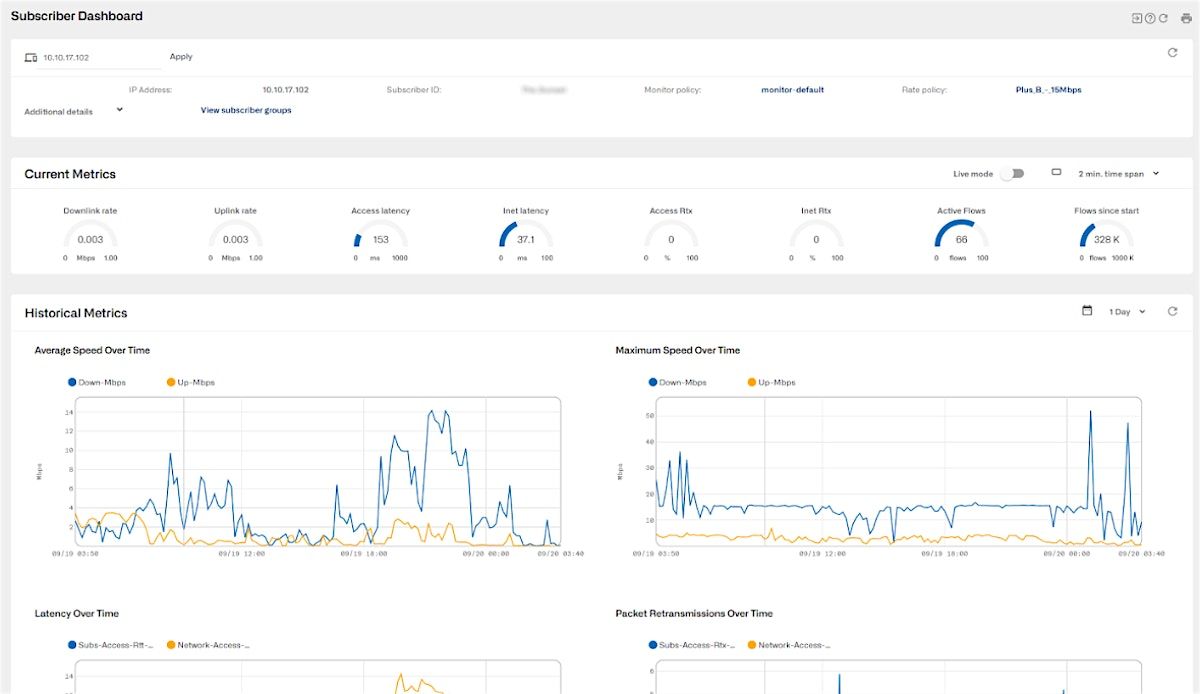Open the 1 Day range dropdown

coord(1127,312)
